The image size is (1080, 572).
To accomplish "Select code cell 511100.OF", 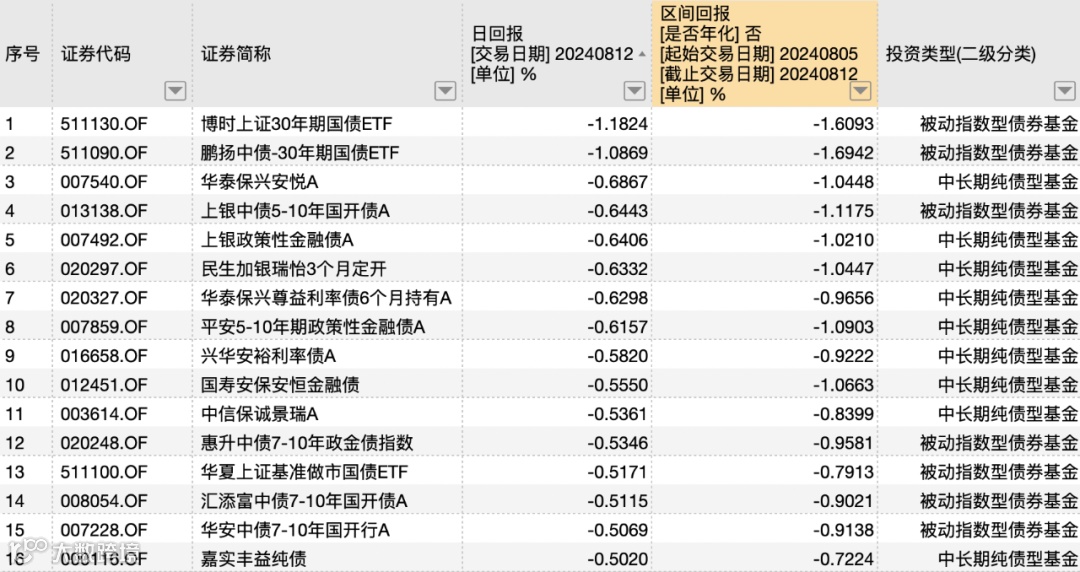I will (104, 472).
